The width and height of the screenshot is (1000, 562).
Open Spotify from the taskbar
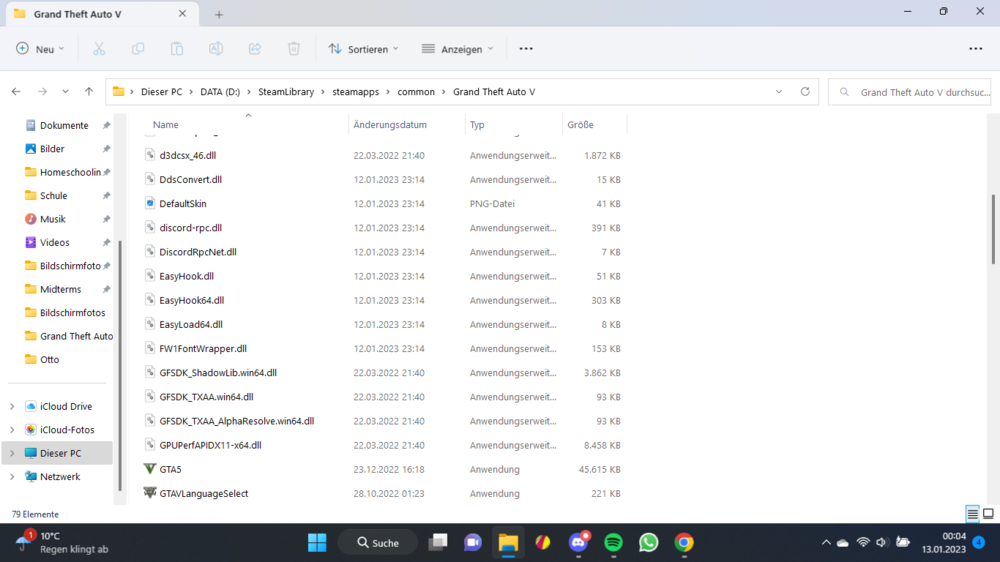pyautogui.click(x=614, y=542)
